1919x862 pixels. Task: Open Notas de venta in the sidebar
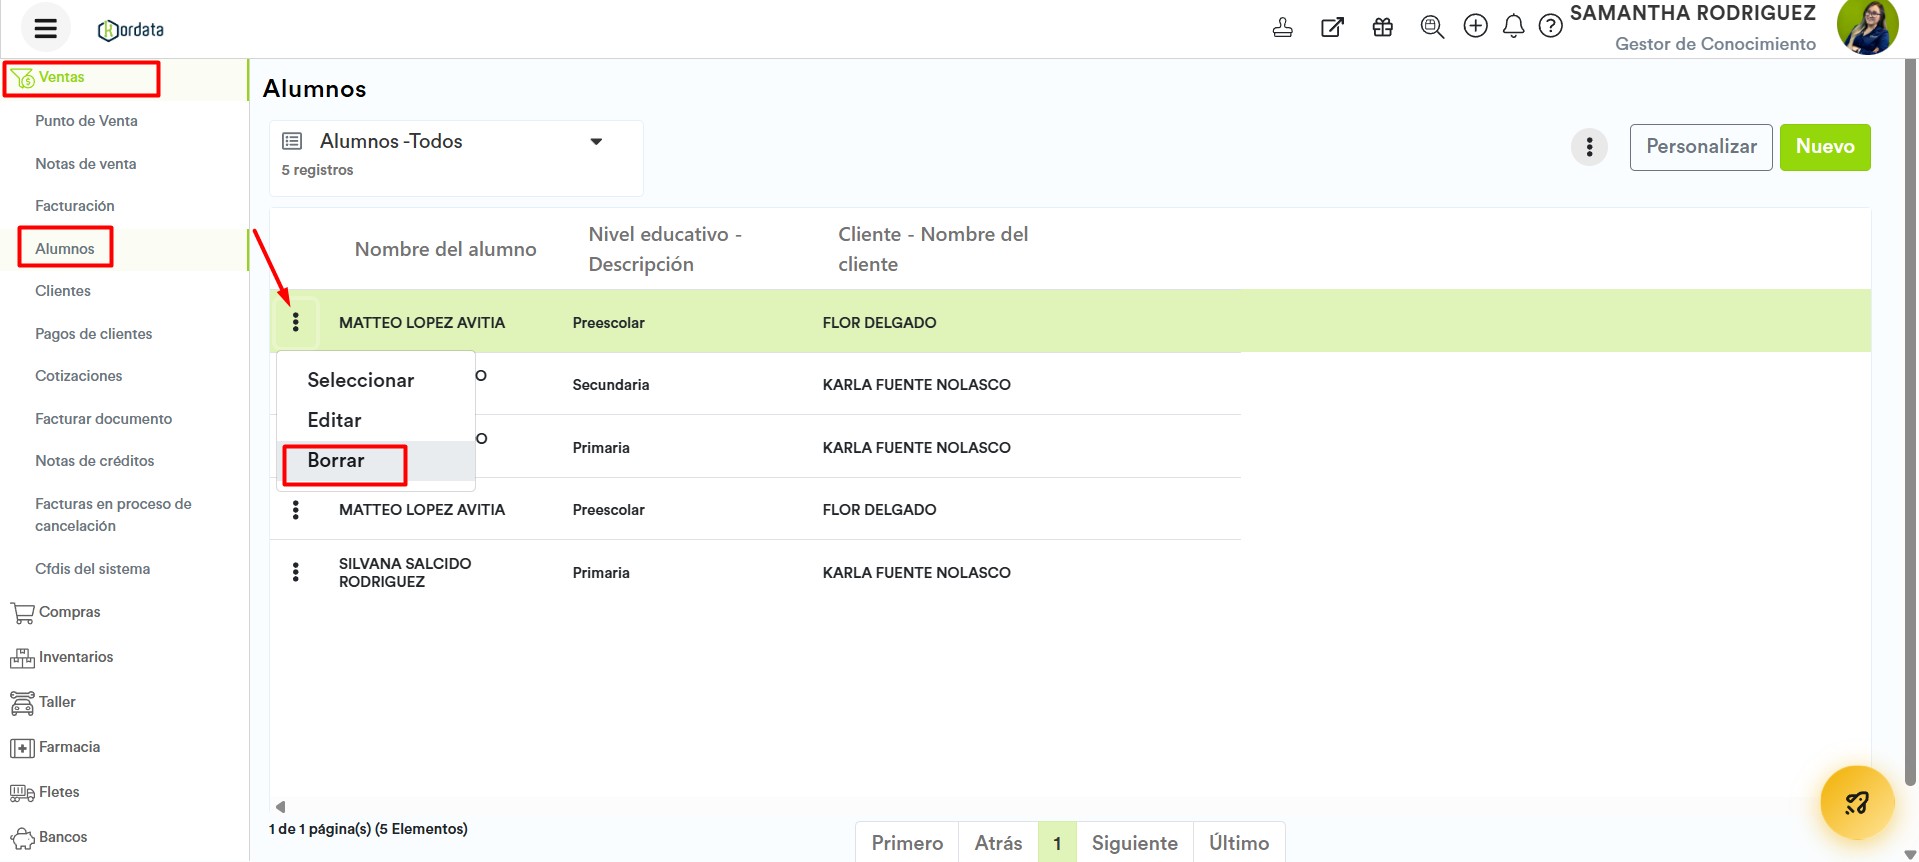coord(85,164)
